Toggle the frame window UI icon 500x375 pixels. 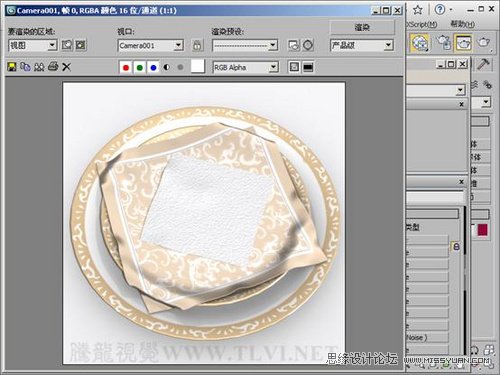(x=308, y=67)
